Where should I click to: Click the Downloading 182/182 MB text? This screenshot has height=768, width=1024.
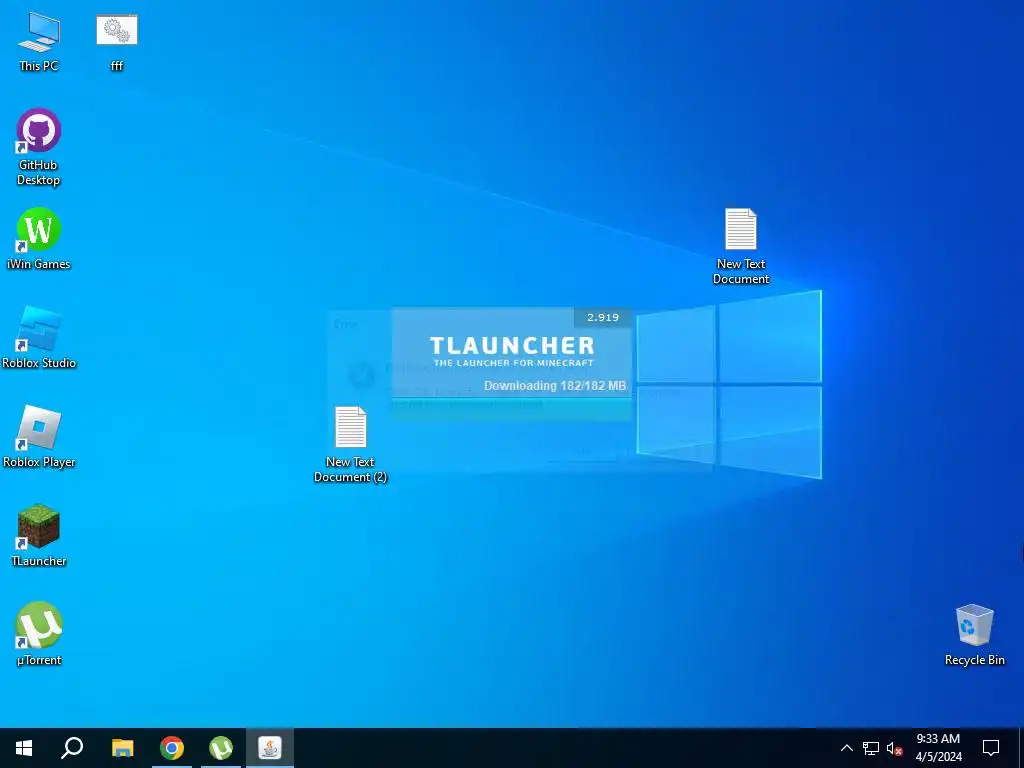click(x=555, y=385)
